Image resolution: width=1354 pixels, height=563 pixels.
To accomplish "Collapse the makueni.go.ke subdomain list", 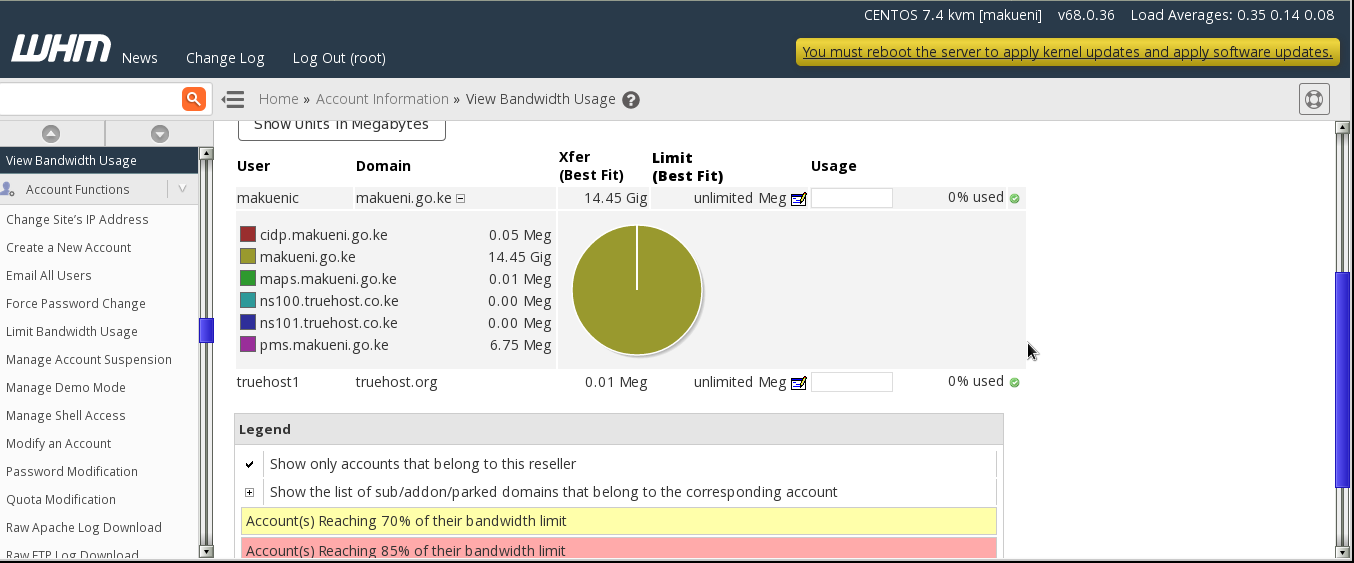I will [461, 199].
